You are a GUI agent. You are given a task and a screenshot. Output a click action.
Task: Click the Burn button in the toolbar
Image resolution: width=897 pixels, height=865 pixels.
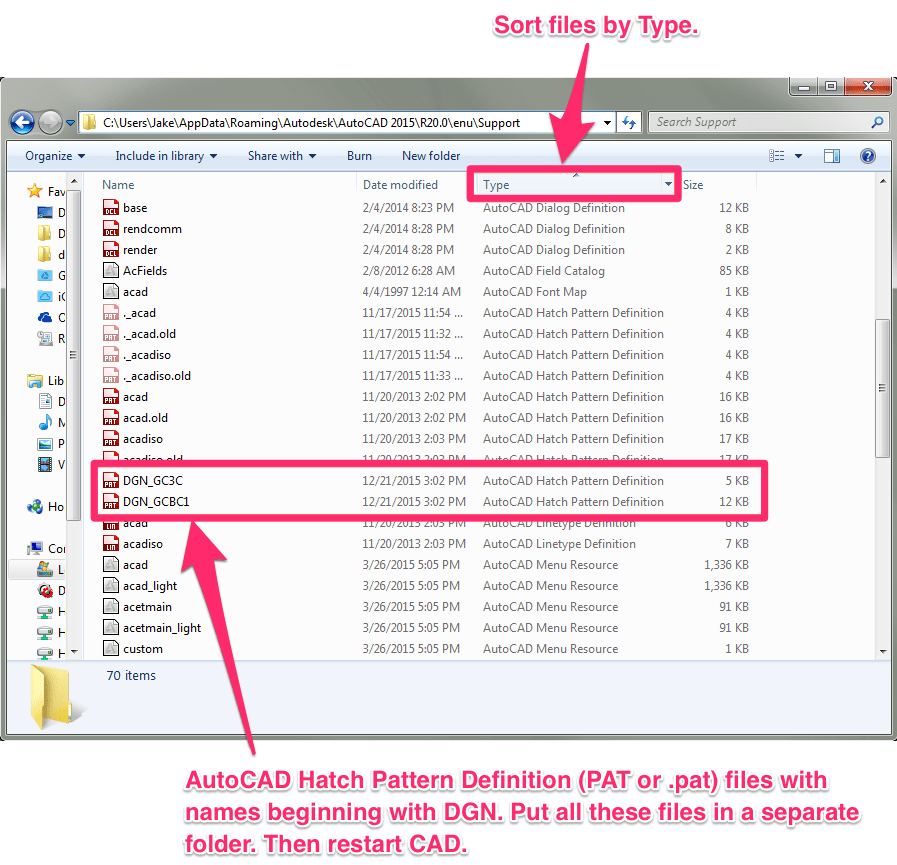(359, 156)
